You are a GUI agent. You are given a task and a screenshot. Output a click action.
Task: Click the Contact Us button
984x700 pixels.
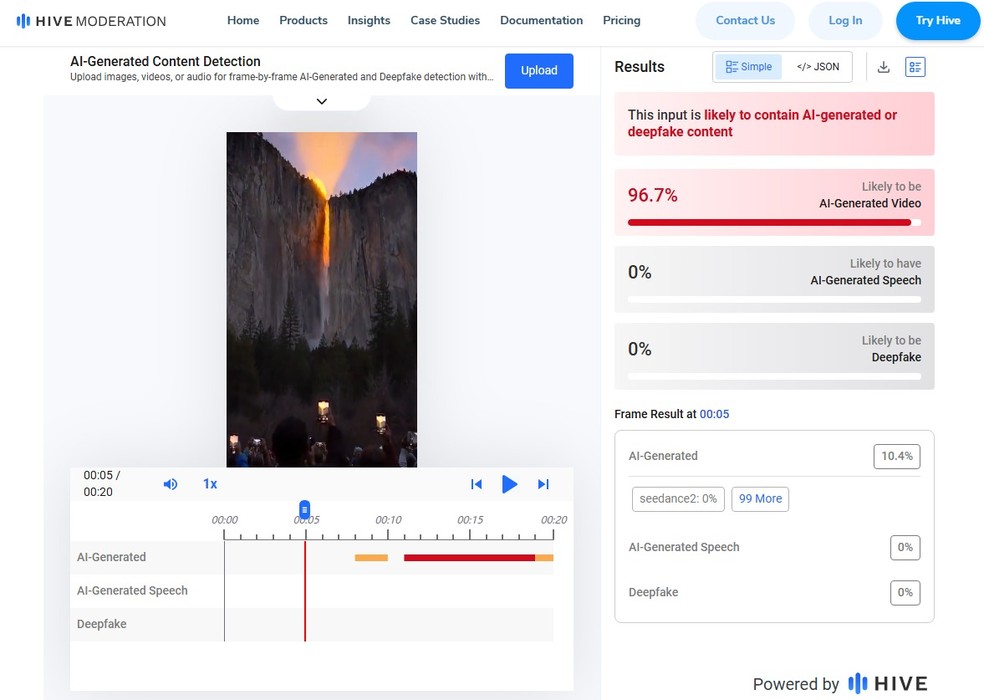745,21
